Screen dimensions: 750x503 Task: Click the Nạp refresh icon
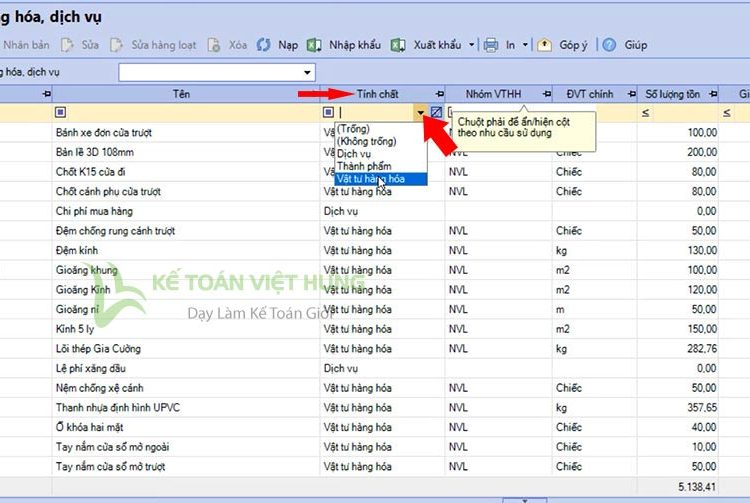click(x=264, y=45)
